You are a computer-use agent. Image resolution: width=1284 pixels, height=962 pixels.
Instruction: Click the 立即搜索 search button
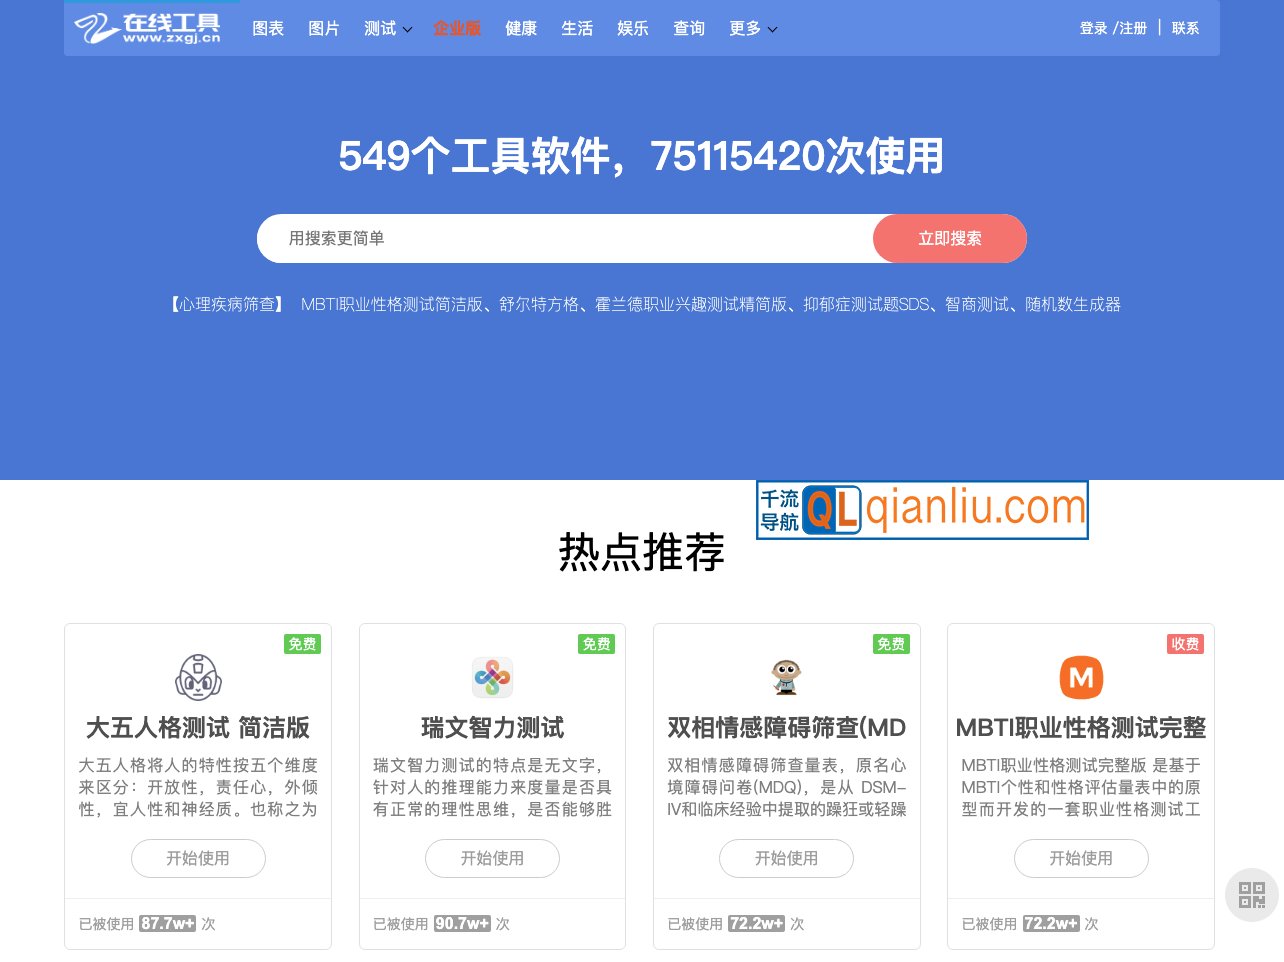tap(950, 238)
